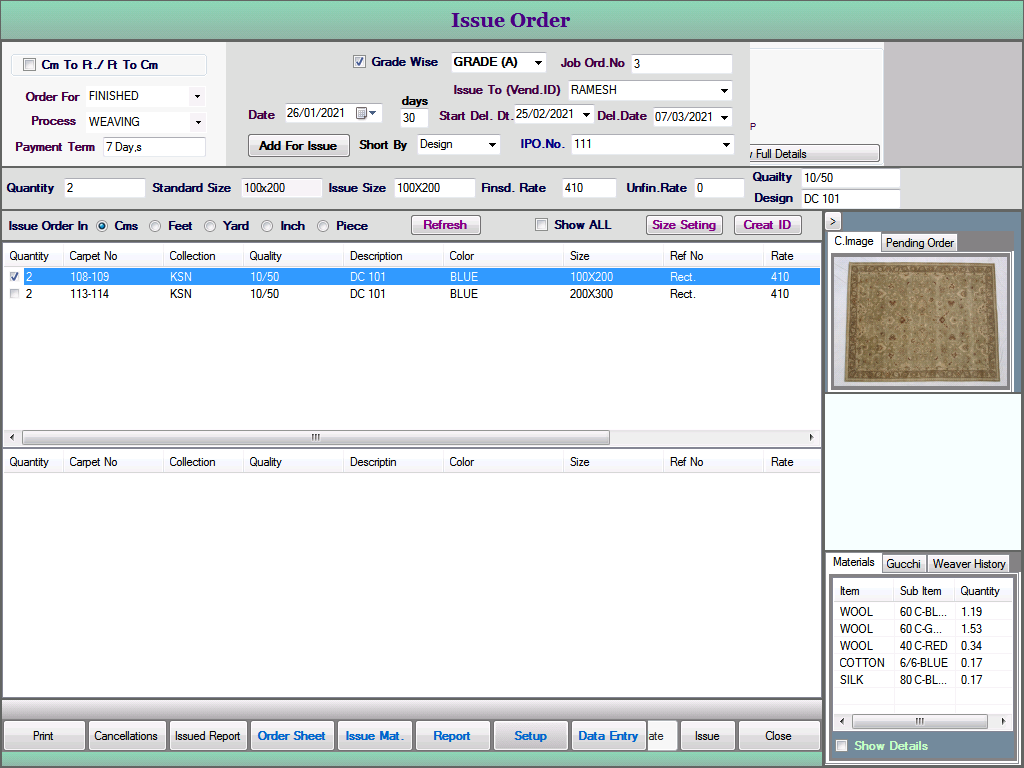The width and height of the screenshot is (1024, 768).
Task: Enable Cm To Ft / Ft To Cm checkbox
Action: 29,65
